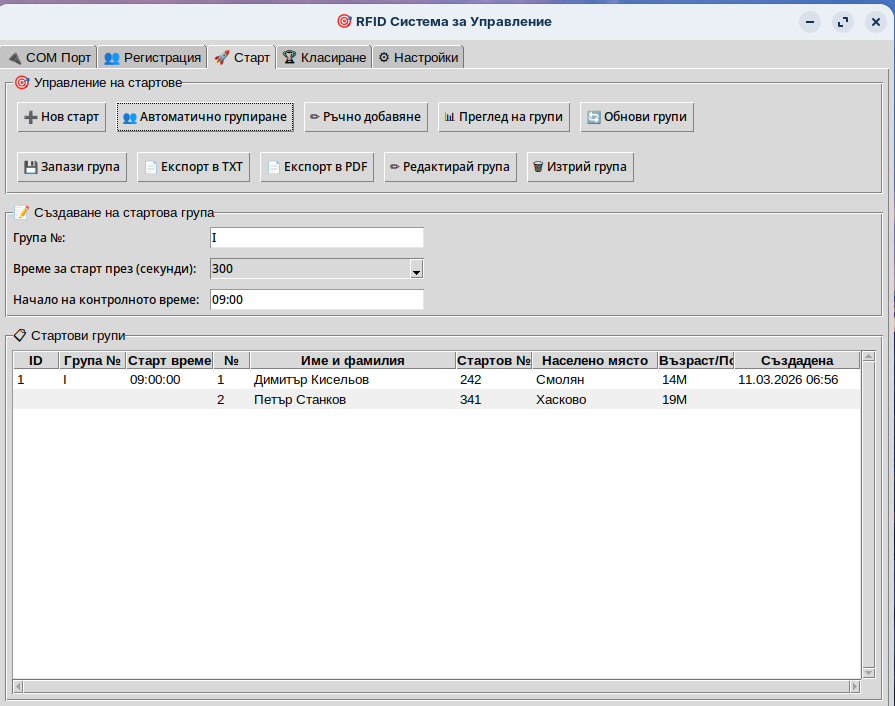Delete group with the Изтрий група trash button
Screen dimensions: 895x706
[x=580, y=167]
